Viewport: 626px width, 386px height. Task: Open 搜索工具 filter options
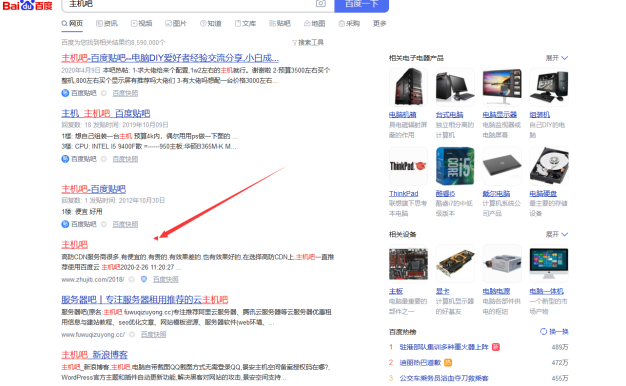coord(308,42)
